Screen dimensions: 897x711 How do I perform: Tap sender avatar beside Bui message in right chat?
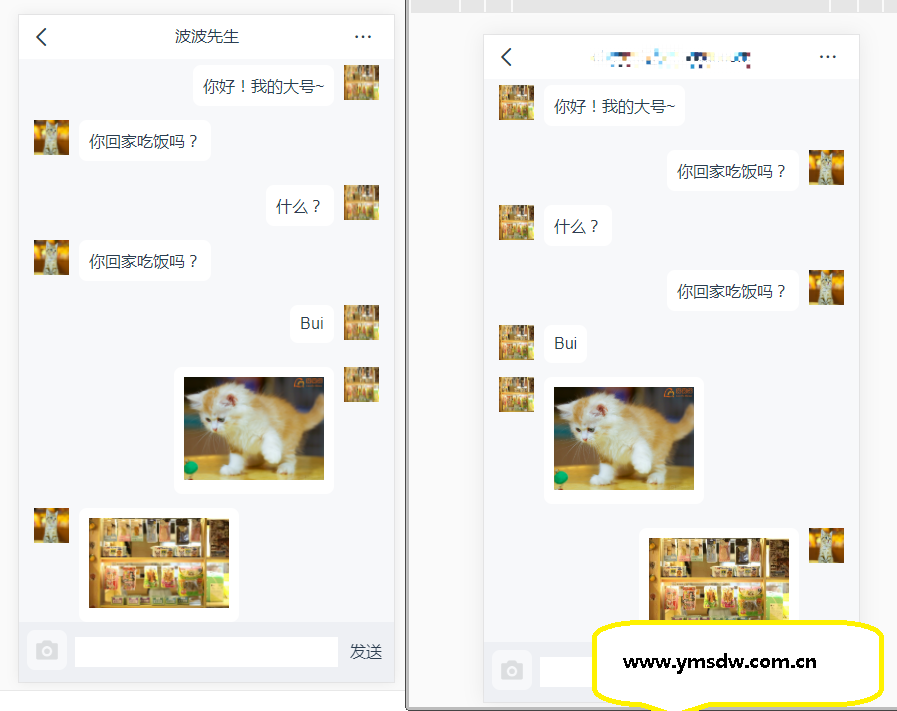516,343
